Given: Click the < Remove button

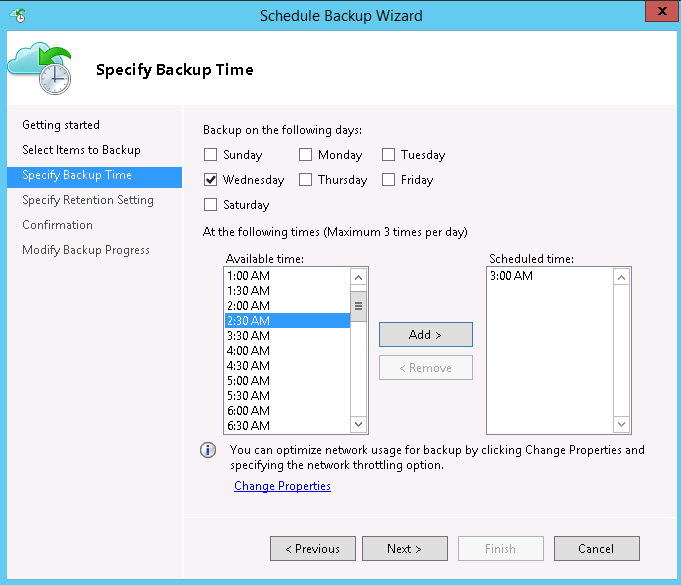Looking at the screenshot, I should pos(426,368).
